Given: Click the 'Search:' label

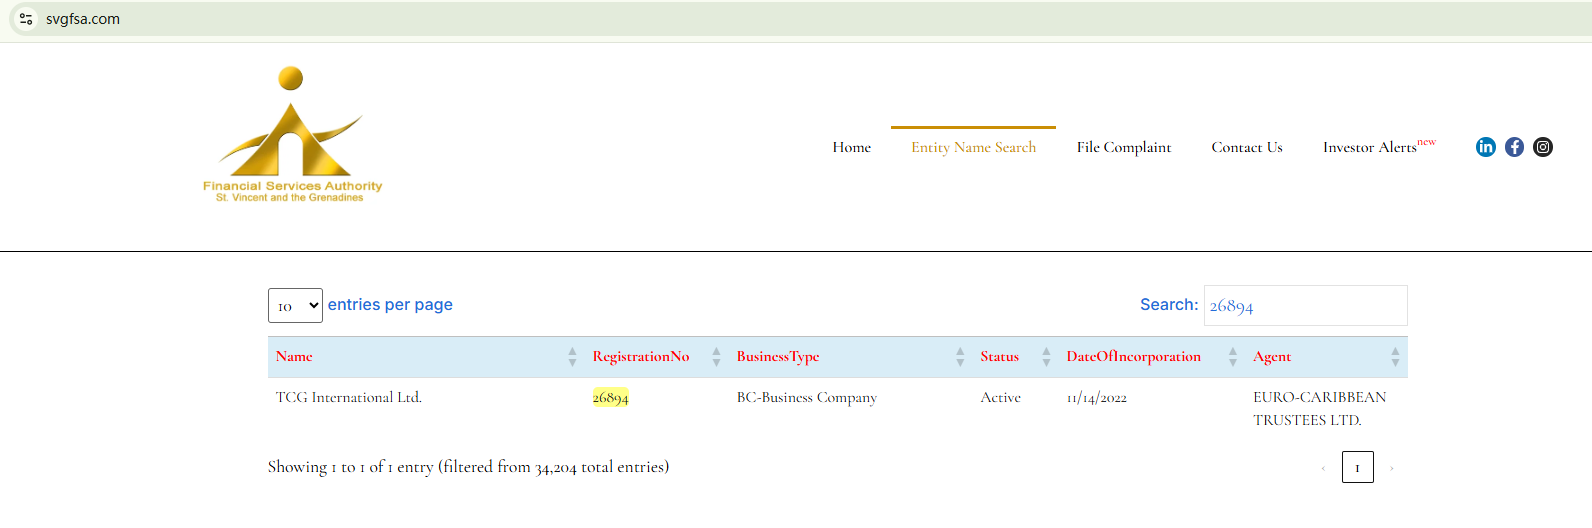Looking at the screenshot, I should pyautogui.click(x=1169, y=305).
